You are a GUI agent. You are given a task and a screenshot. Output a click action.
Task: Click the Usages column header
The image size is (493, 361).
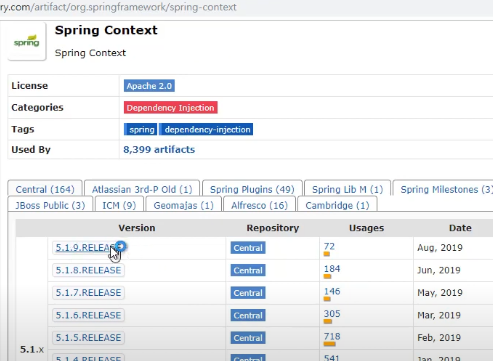366,228
